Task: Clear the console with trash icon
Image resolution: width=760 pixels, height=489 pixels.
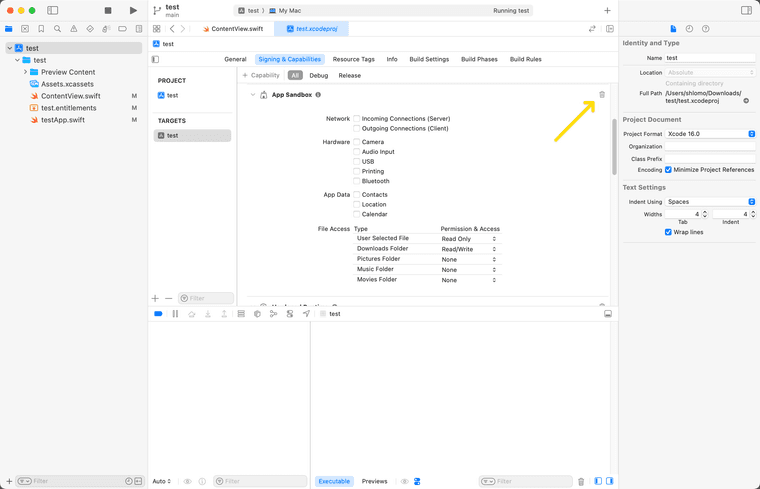Action: pos(581,481)
